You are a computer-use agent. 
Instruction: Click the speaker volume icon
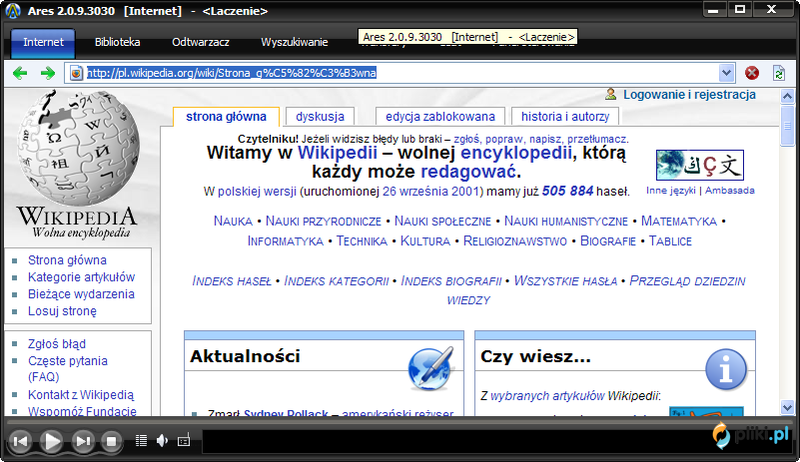pyautogui.click(x=162, y=441)
